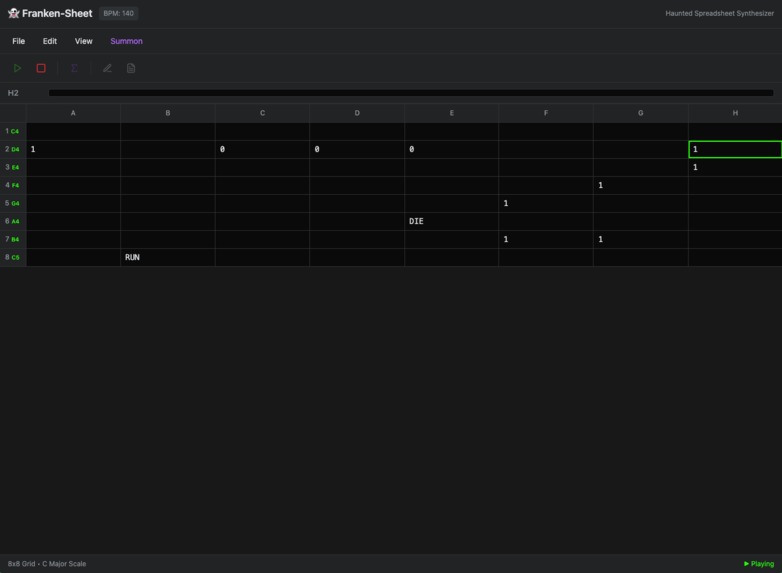The image size is (782, 573).
Task: Select cell G7 containing 1
Action: (x=641, y=239)
